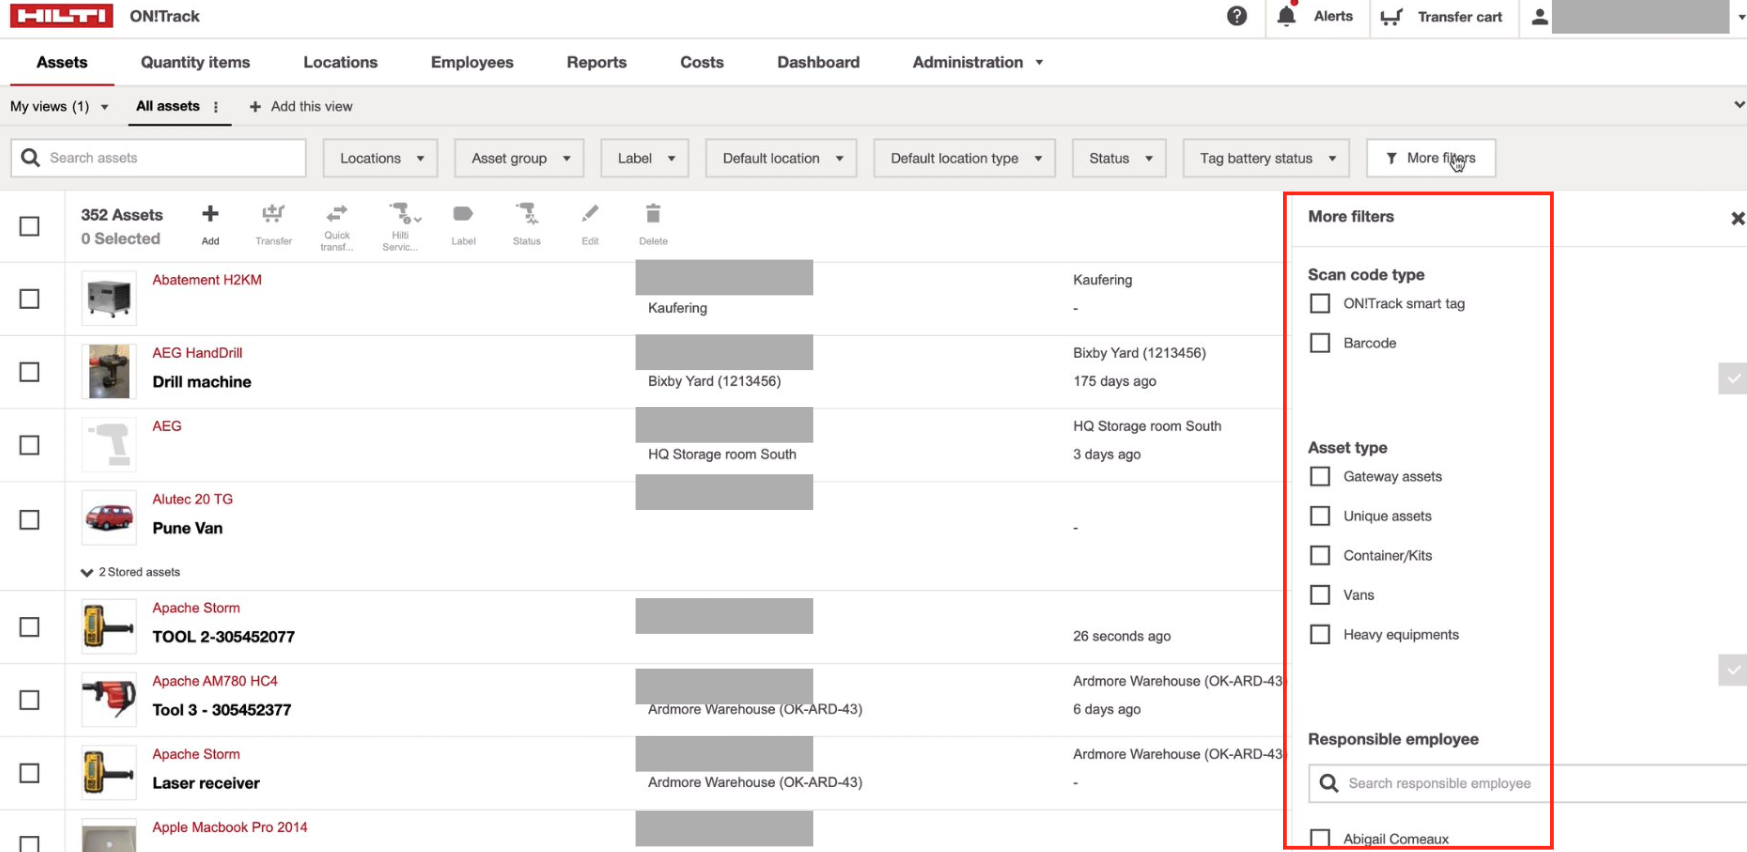Image resolution: width=1747 pixels, height=852 pixels.
Task: Click the Laser receiver thumbnail
Action: click(x=109, y=772)
